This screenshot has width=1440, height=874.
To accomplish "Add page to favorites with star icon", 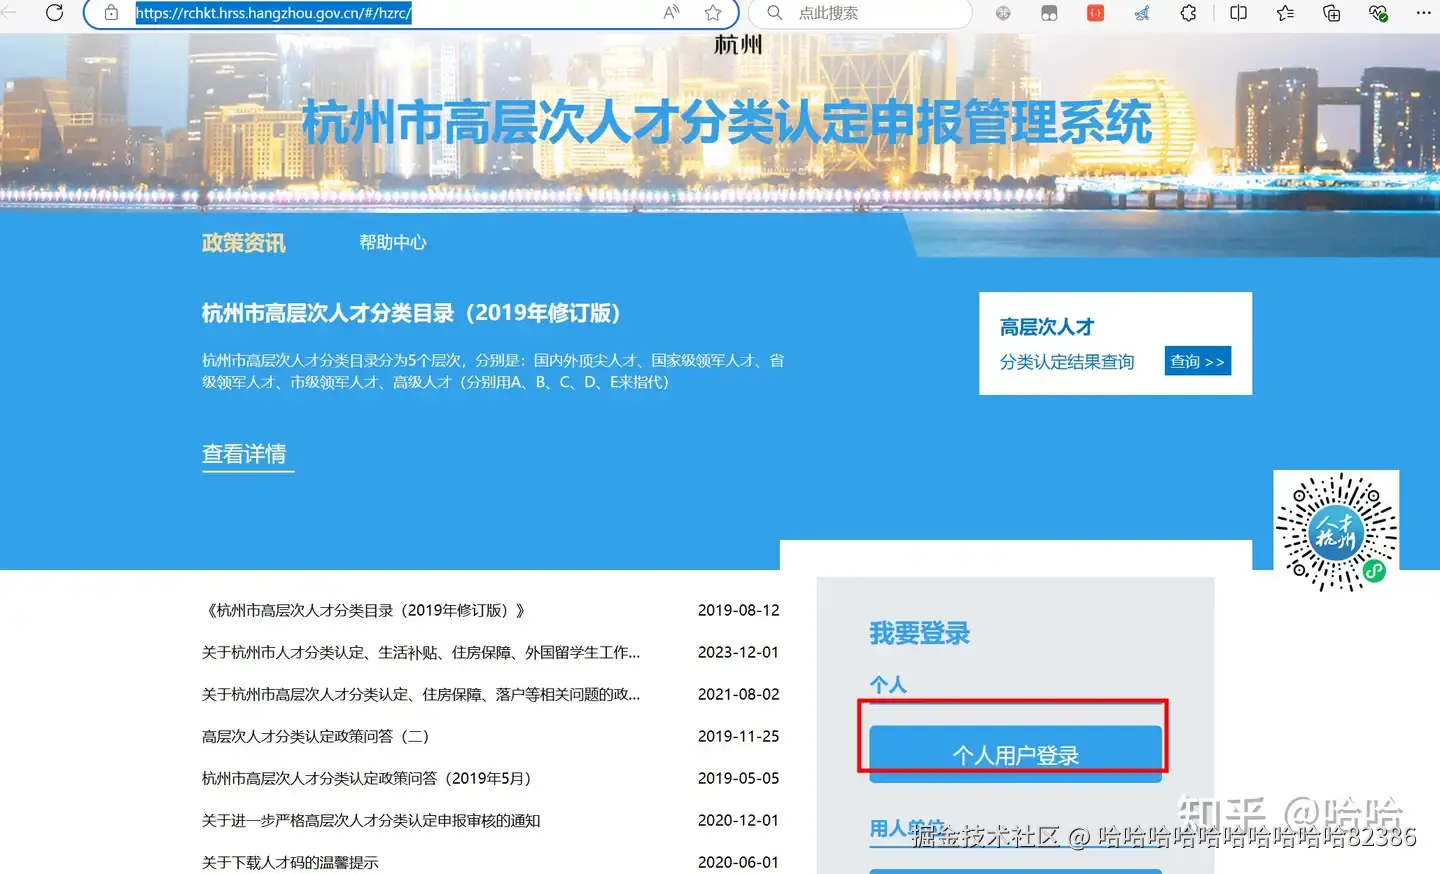I will (x=713, y=13).
